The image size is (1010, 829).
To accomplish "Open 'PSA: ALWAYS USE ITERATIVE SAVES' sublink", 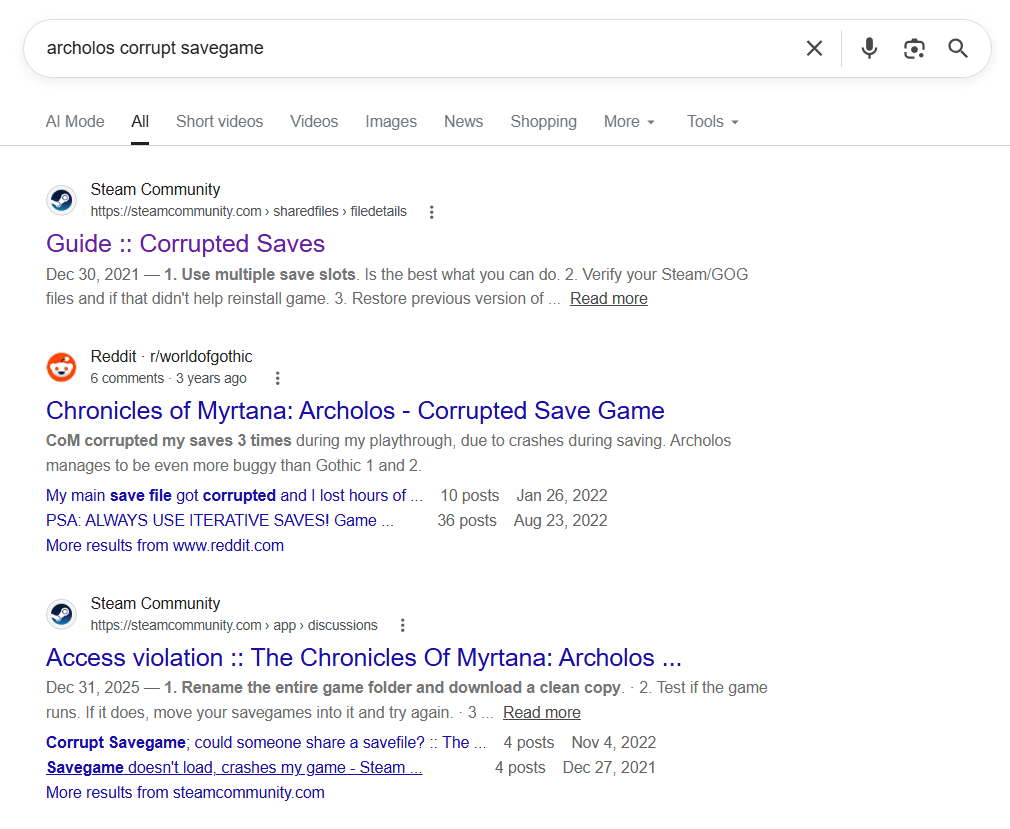I will tap(220, 520).
